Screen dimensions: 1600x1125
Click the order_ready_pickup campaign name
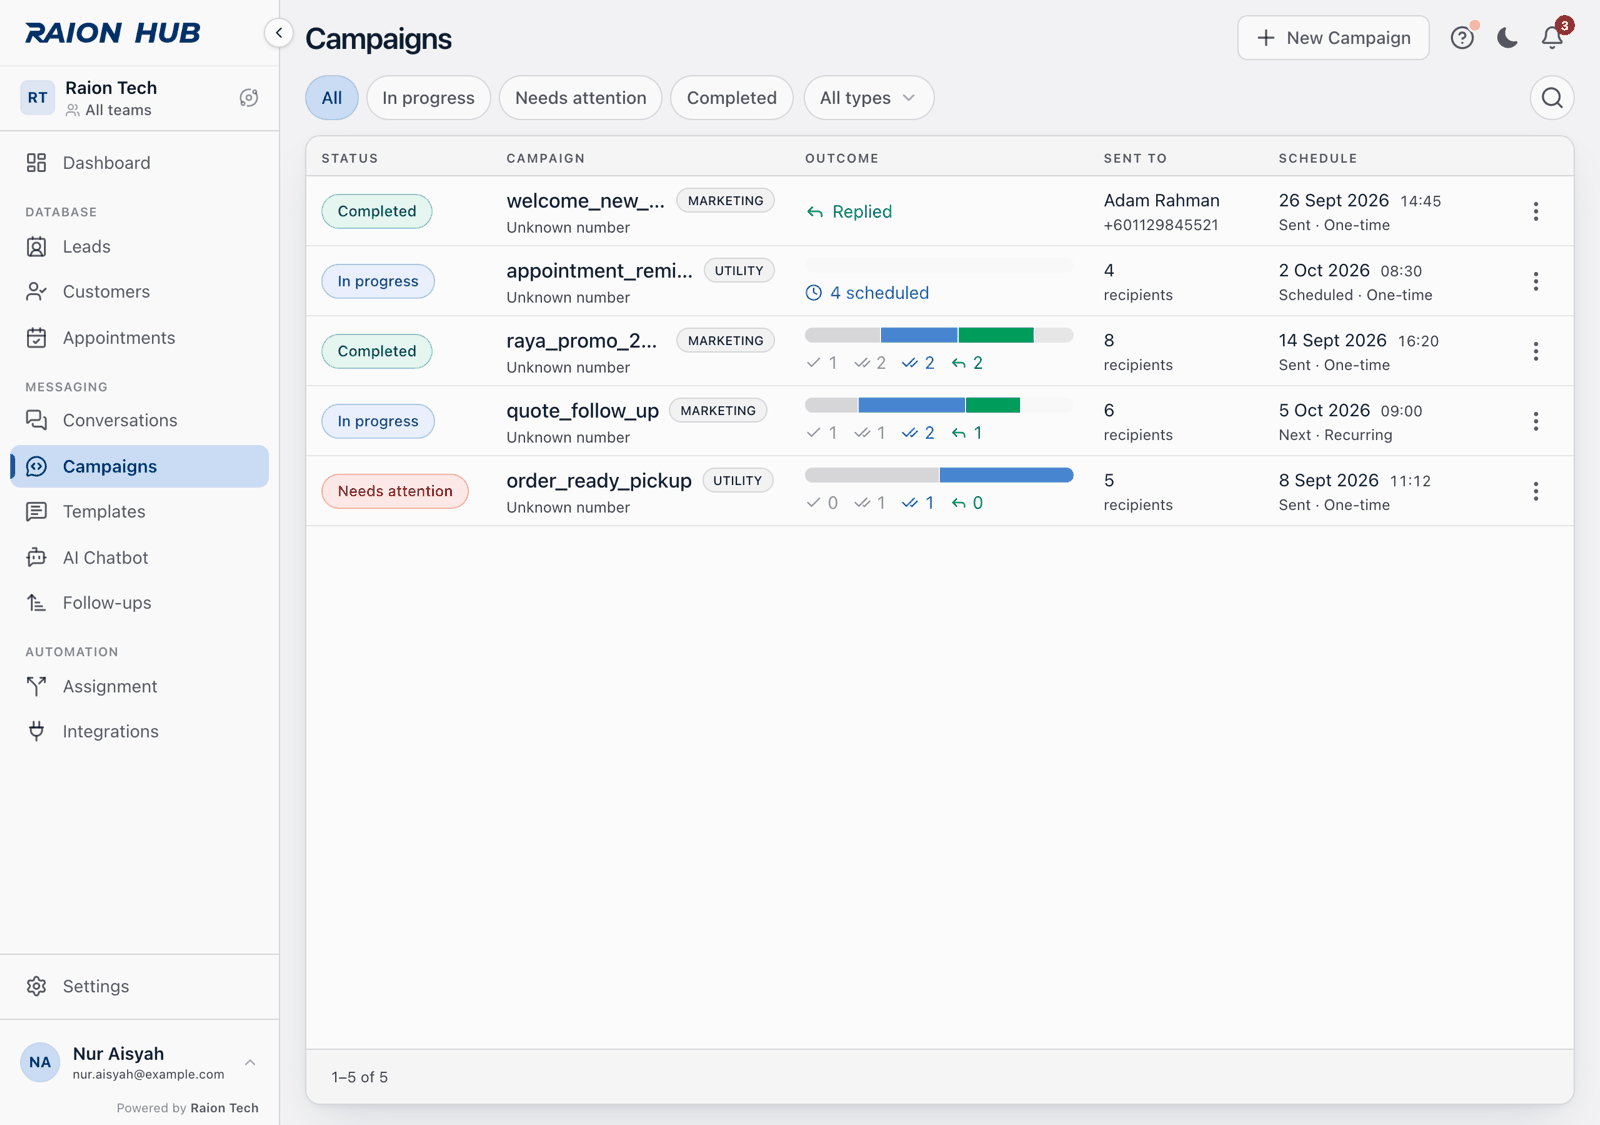tap(599, 481)
